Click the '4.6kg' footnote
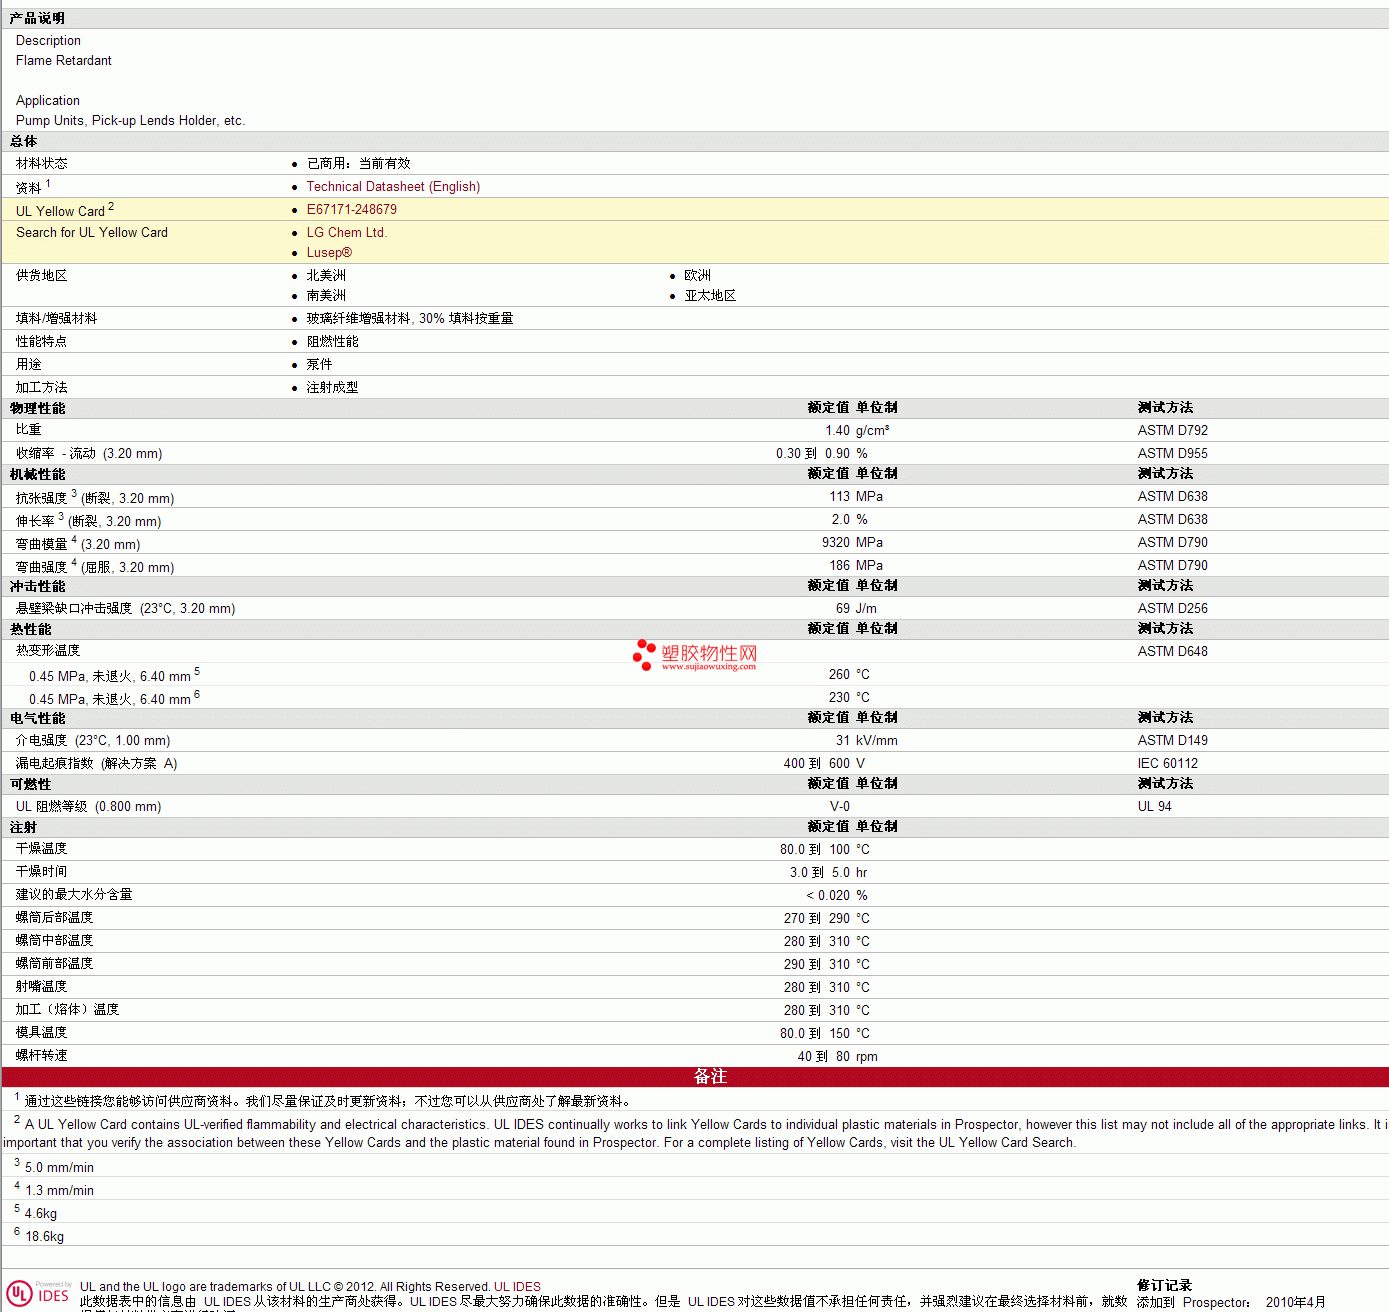The height and width of the screenshot is (1312, 1389). point(41,1214)
